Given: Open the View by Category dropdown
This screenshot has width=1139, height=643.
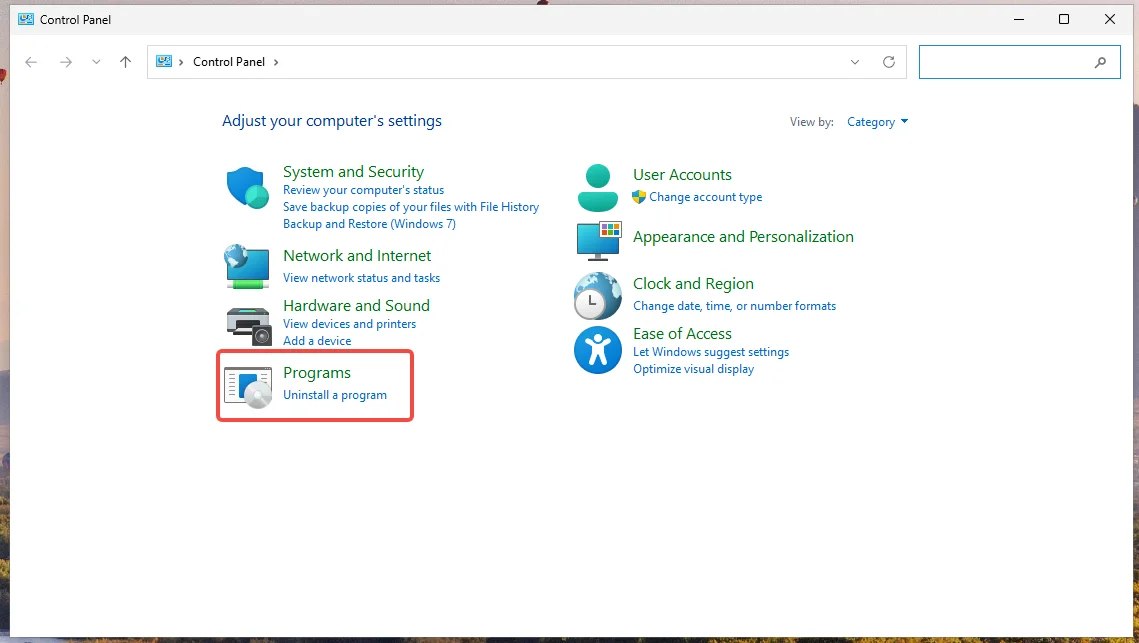Looking at the screenshot, I should coord(877,122).
